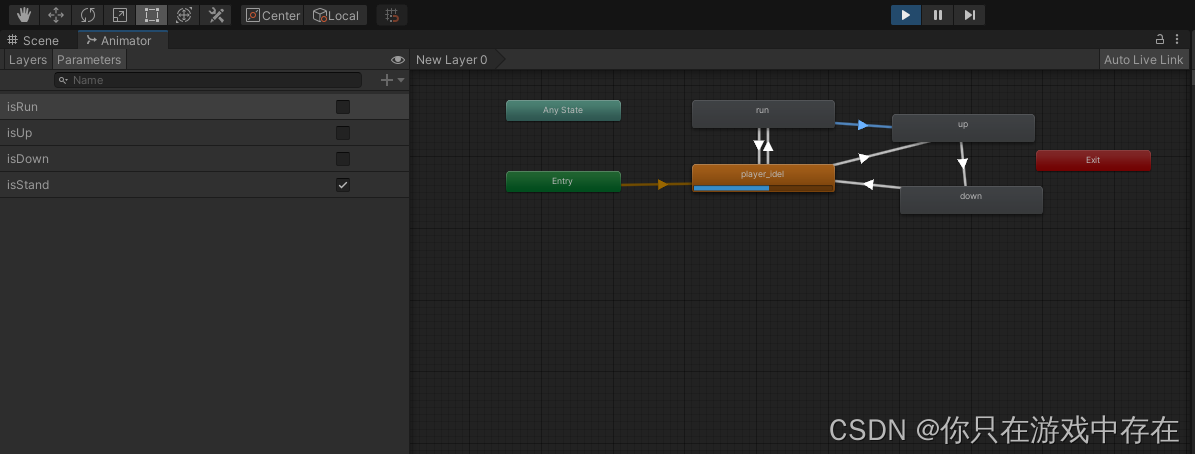Viewport: 1195px width, 454px height.
Task: Switch to the Scene tab
Action: coord(34,40)
